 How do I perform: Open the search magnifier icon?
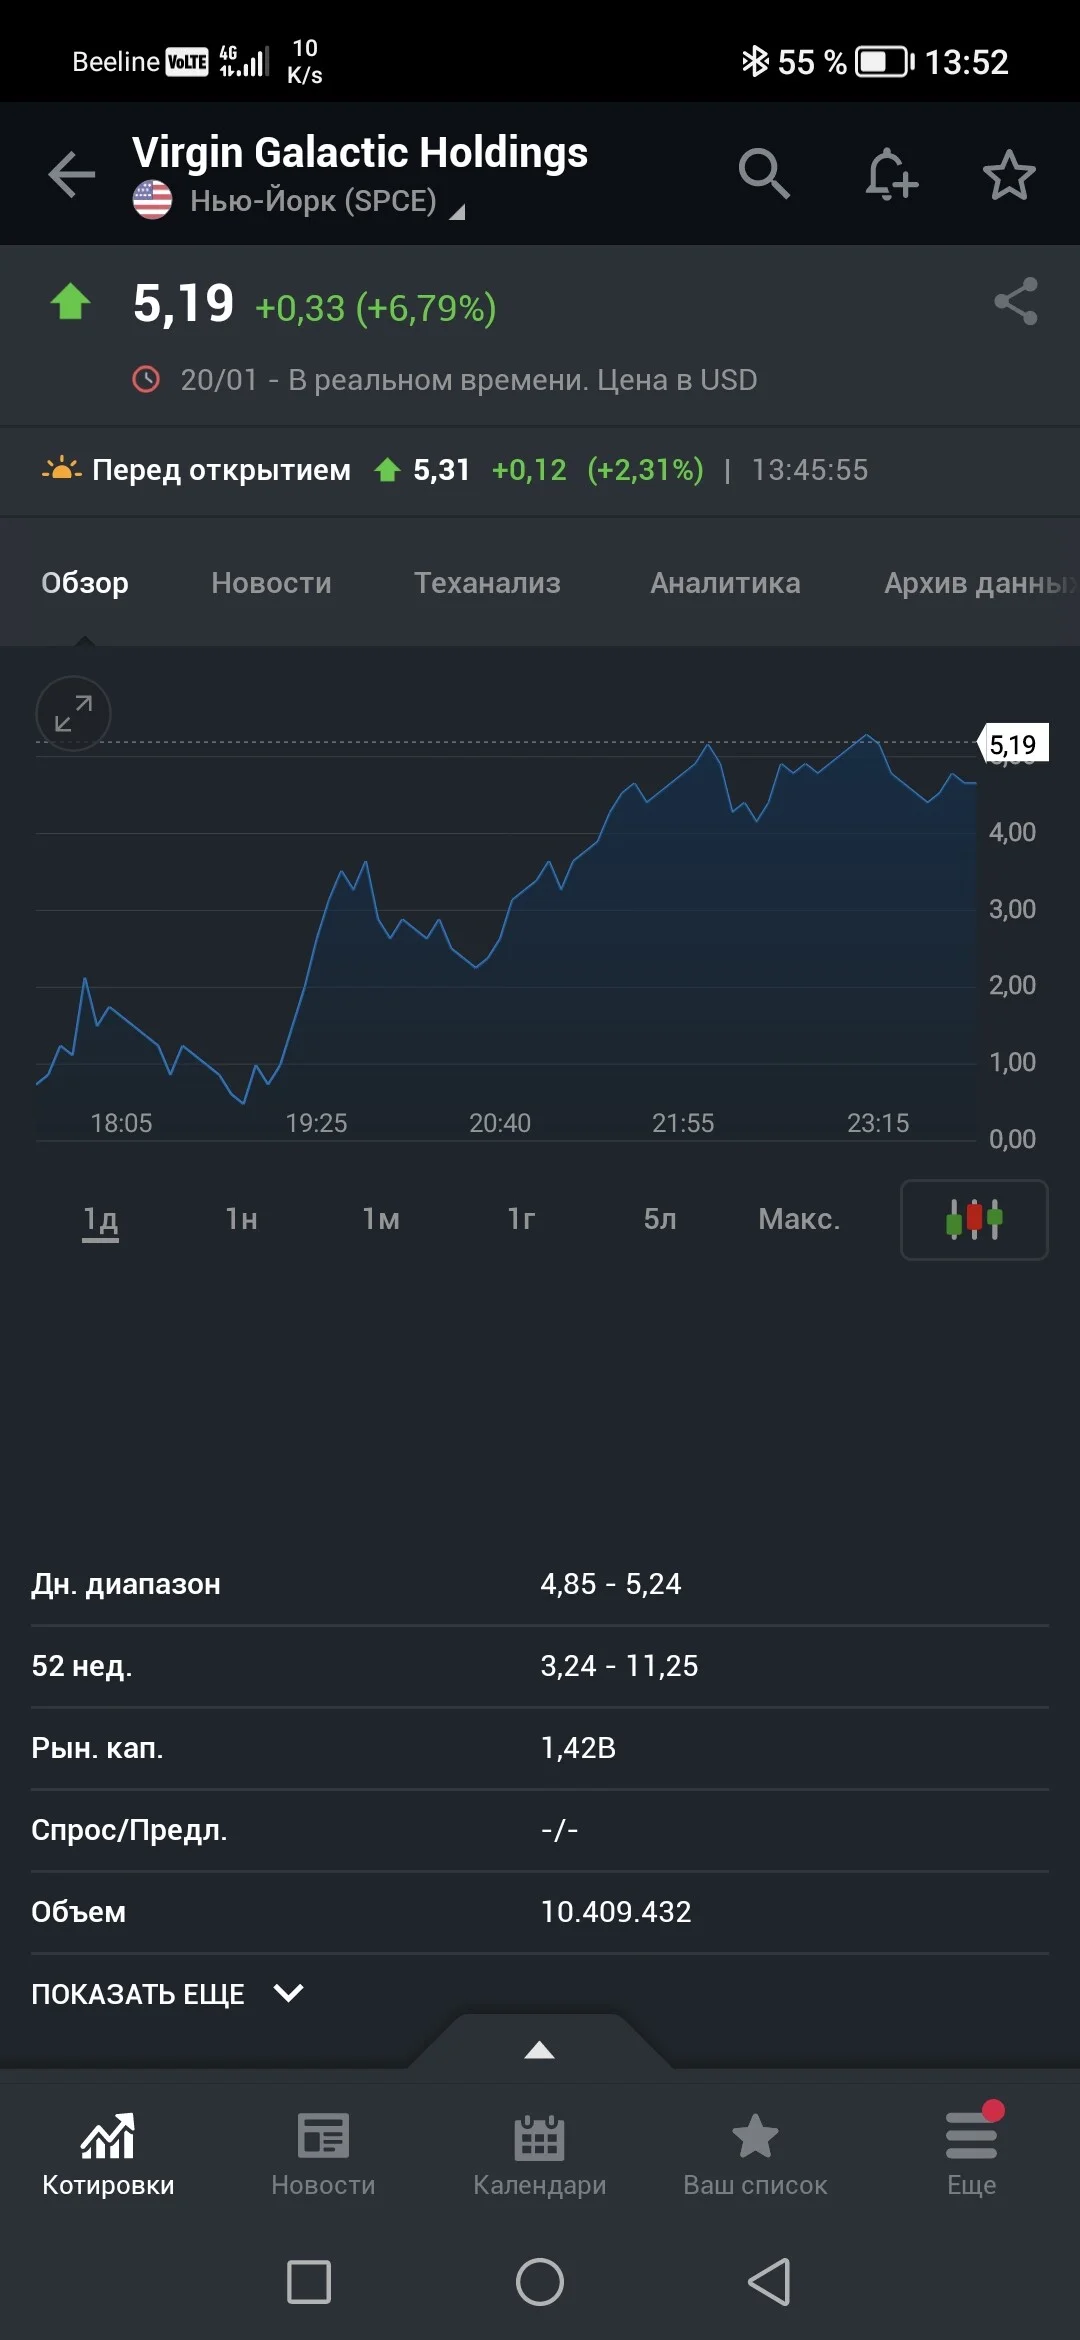(765, 174)
